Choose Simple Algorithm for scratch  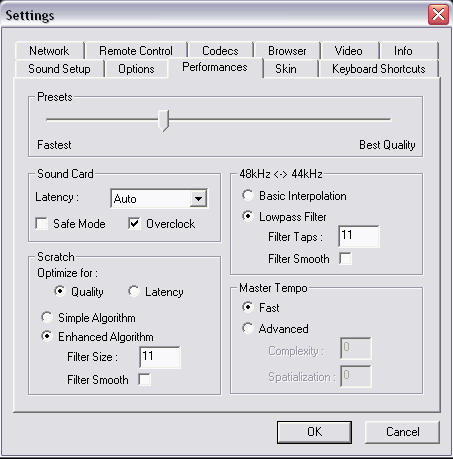pos(47,317)
